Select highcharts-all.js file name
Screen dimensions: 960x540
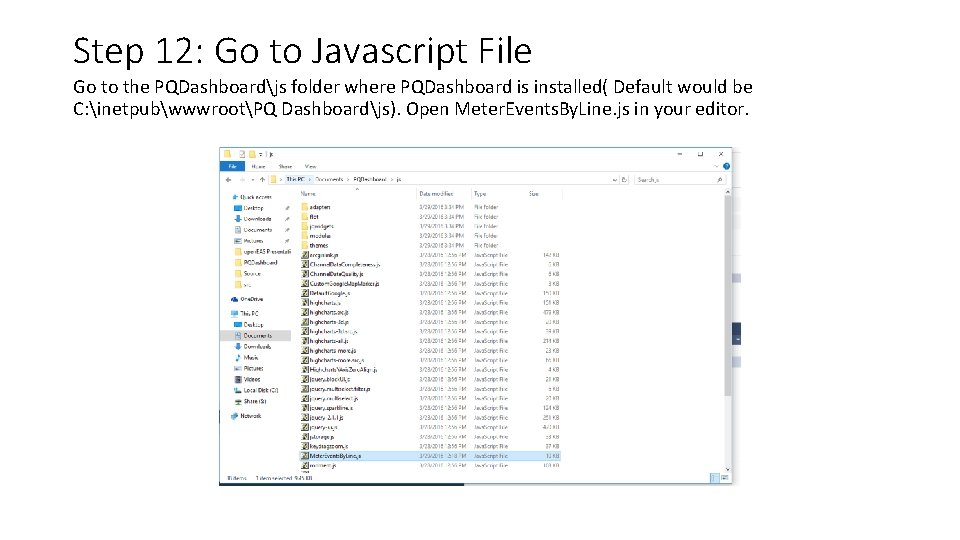[329, 341]
